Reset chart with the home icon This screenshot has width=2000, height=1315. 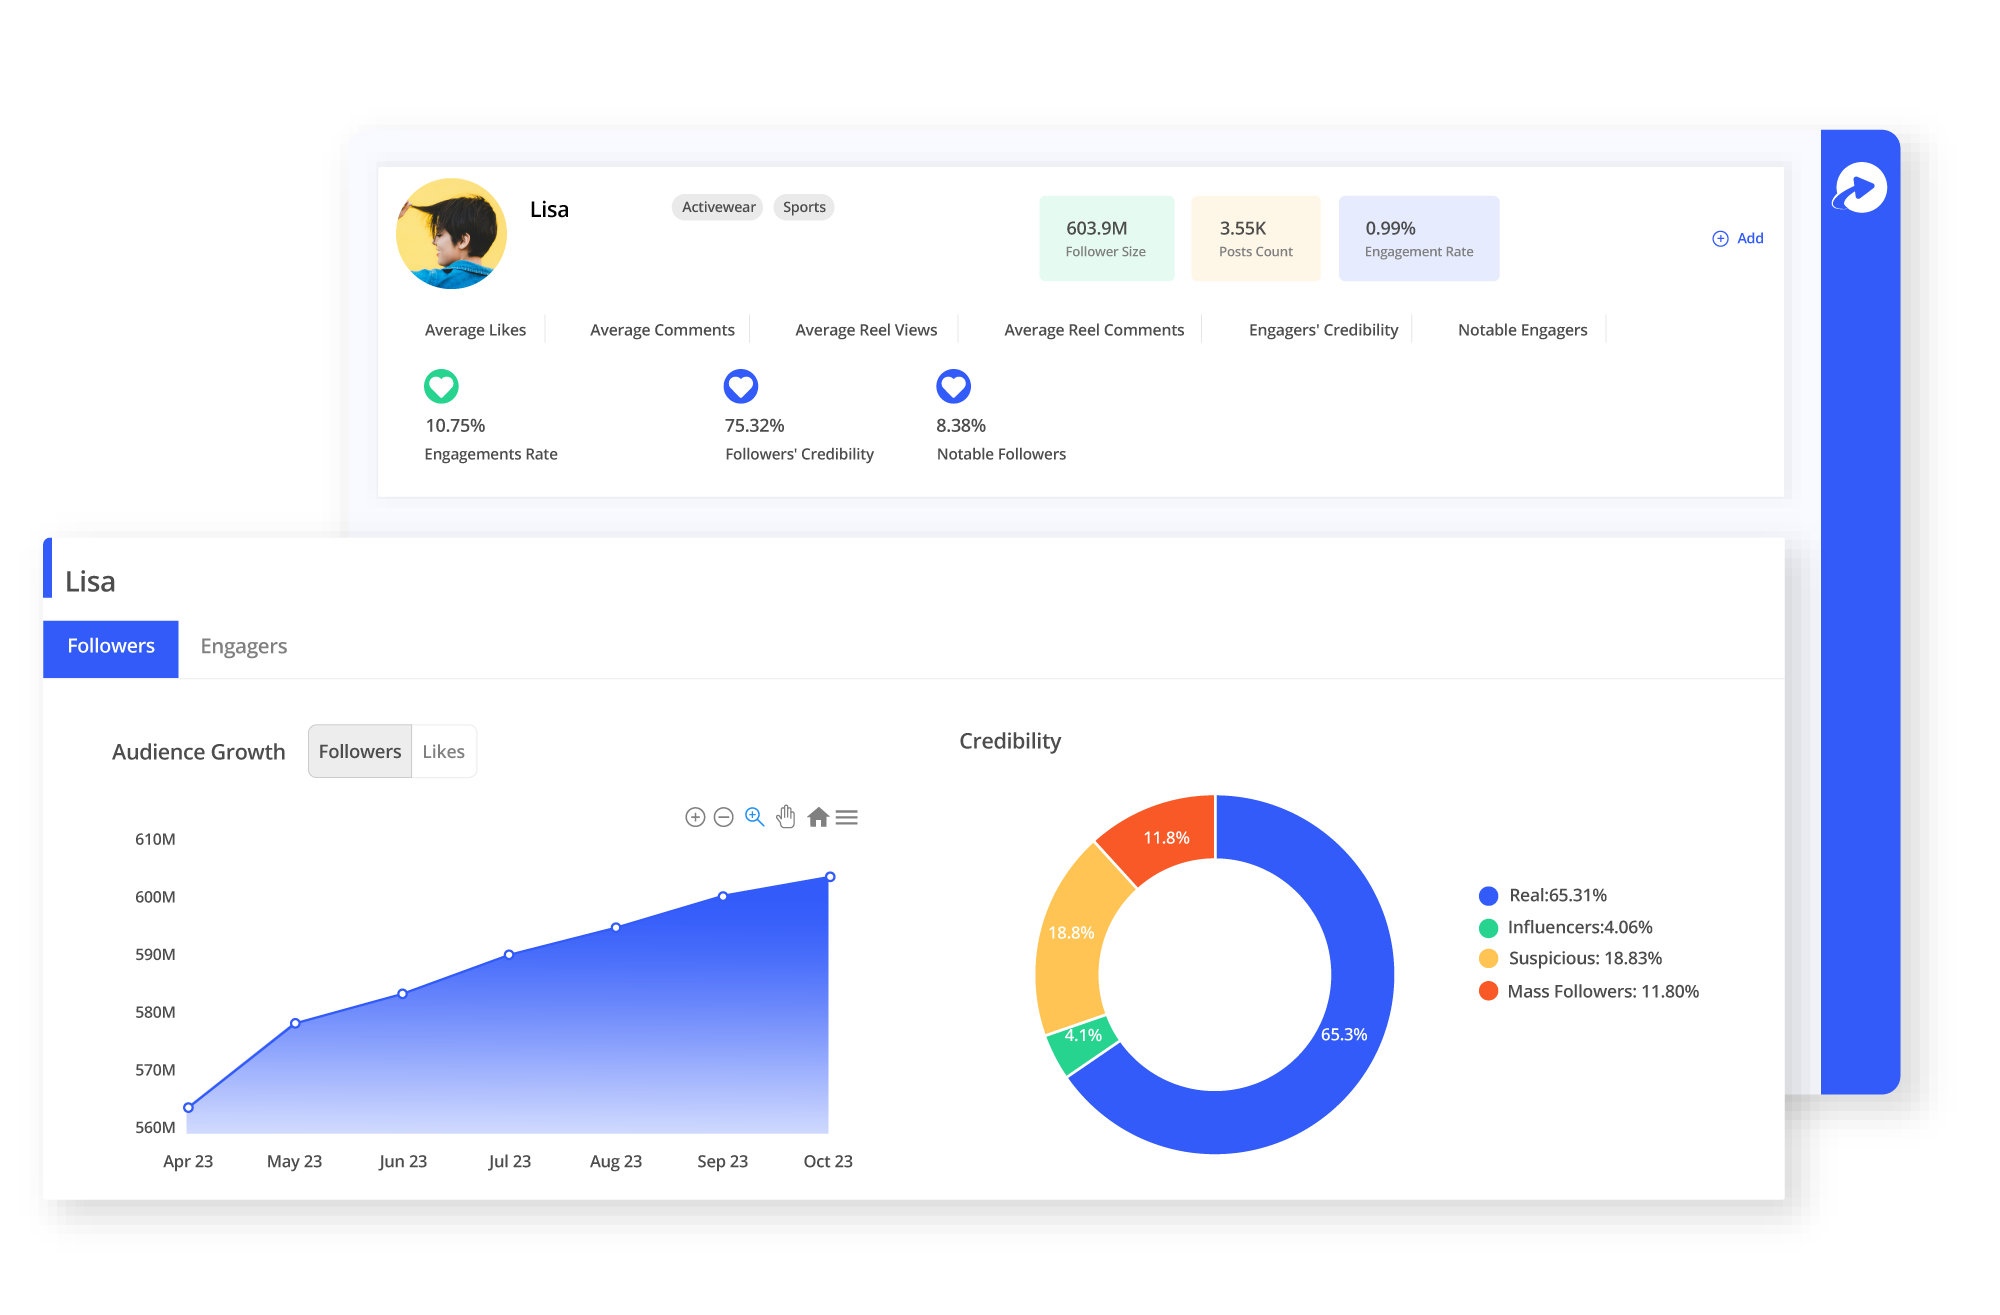tap(818, 817)
